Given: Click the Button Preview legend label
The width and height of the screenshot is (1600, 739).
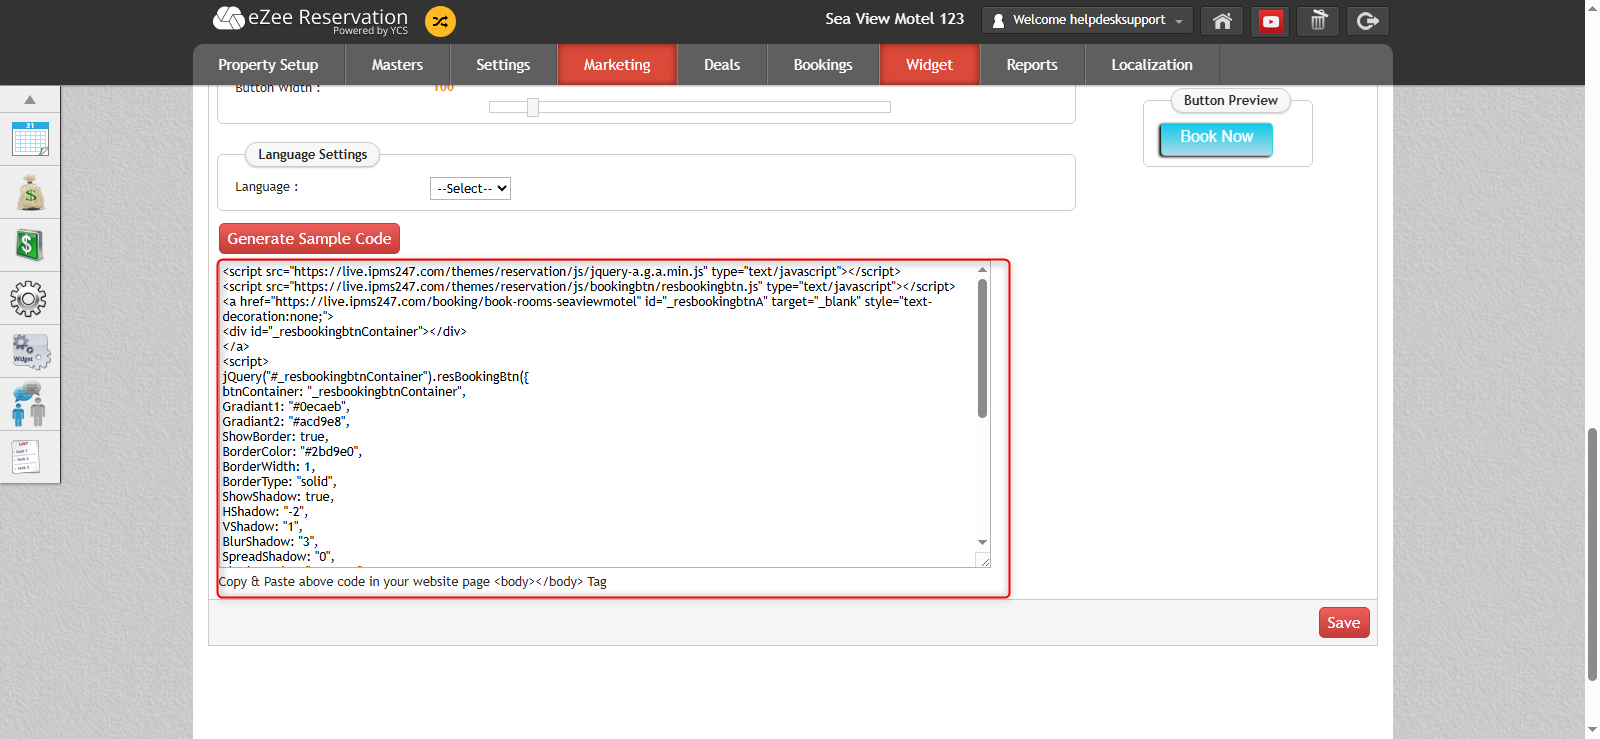Looking at the screenshot, I should tap(1231, 101).
